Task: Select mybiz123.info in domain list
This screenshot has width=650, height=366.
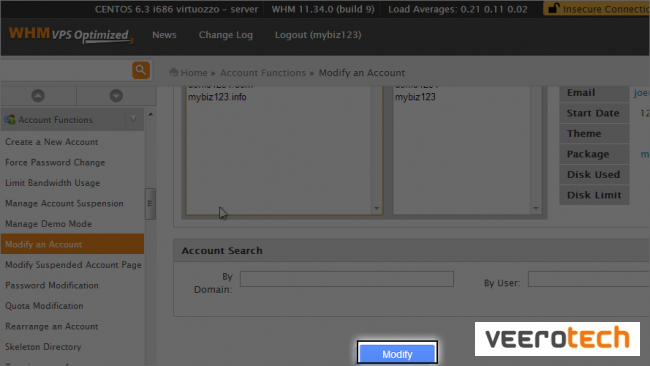Action: [217, 97]
